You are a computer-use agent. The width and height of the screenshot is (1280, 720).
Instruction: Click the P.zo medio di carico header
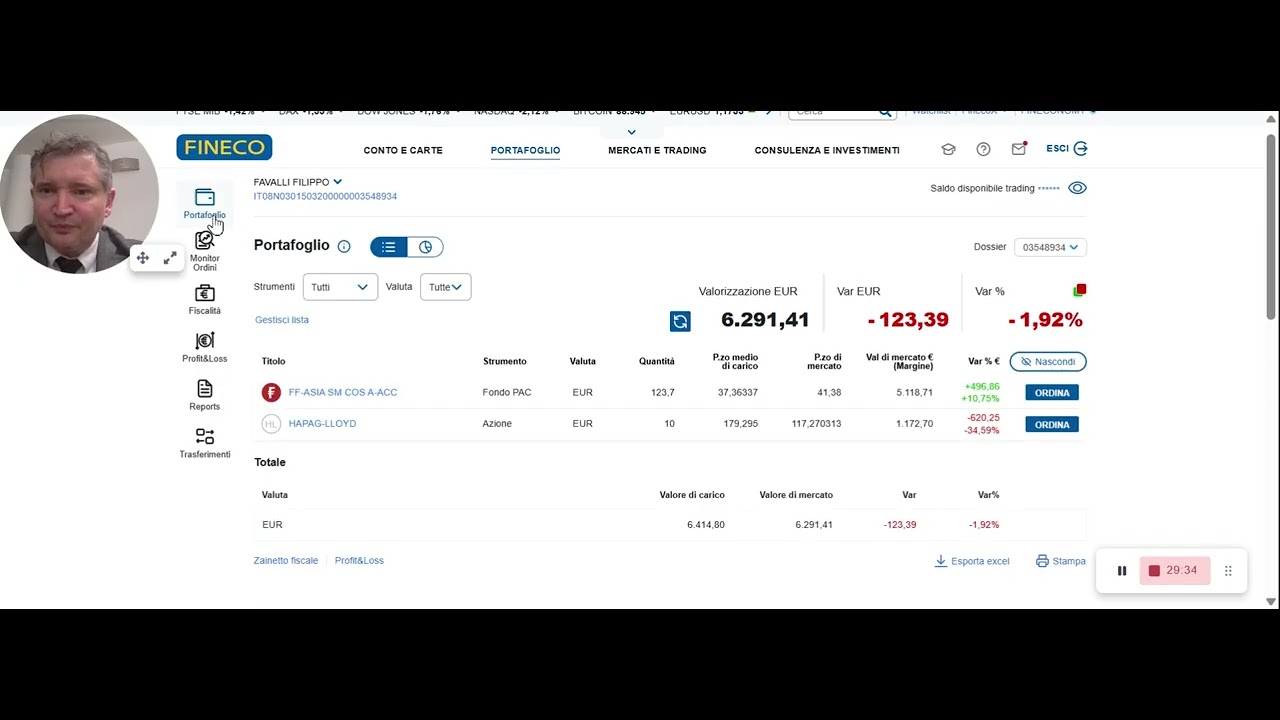[x=735, y=362]
